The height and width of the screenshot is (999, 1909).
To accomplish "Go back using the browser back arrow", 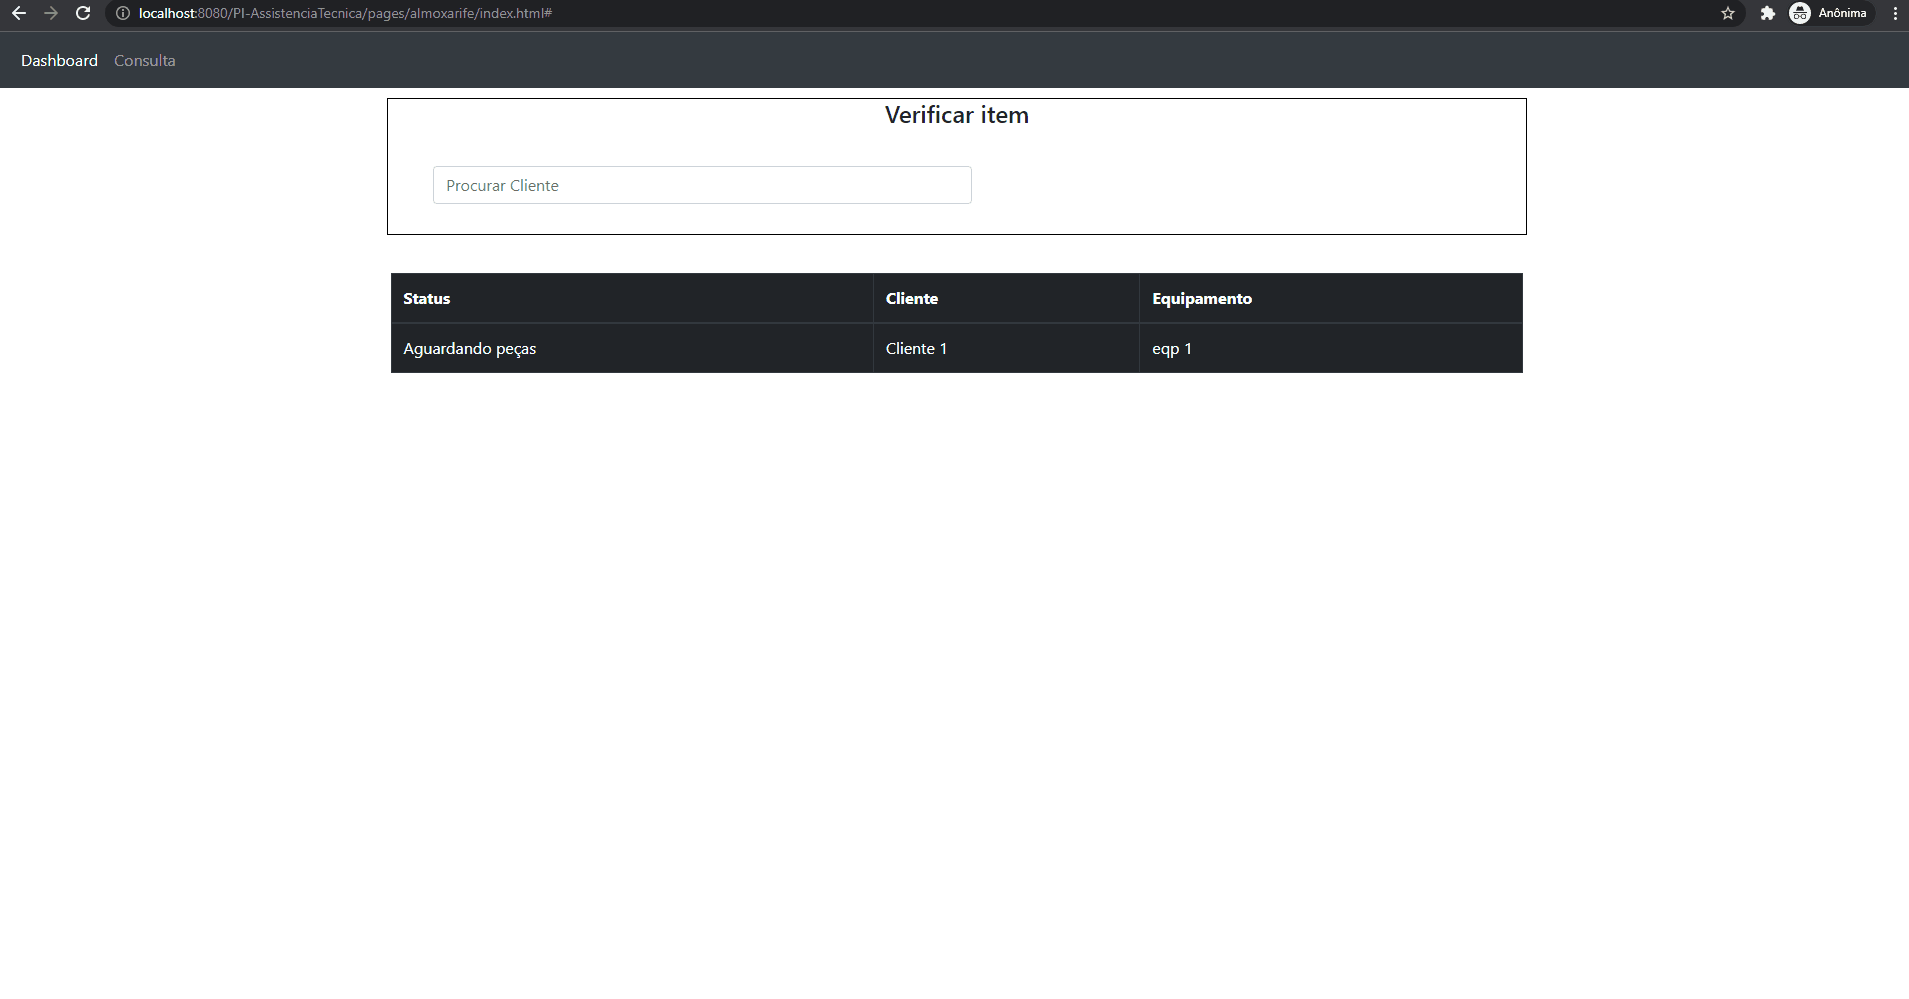I will [18, 13].
